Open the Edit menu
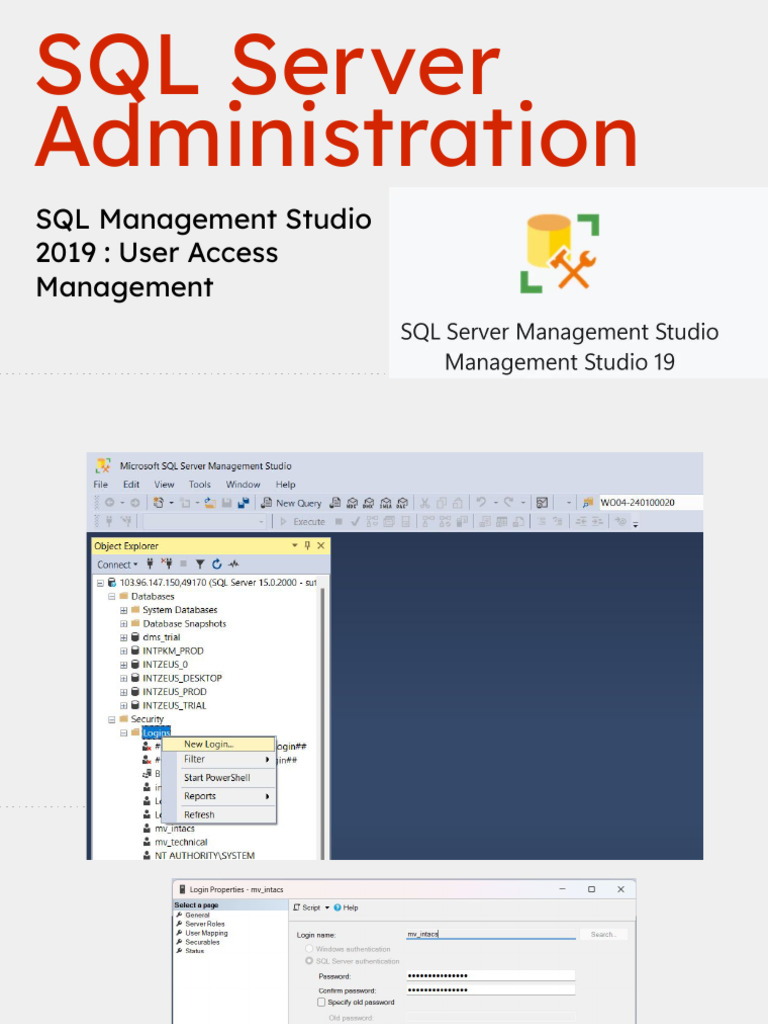The height and width of the screenshot is (1024, 768). [x=131, y=485]
